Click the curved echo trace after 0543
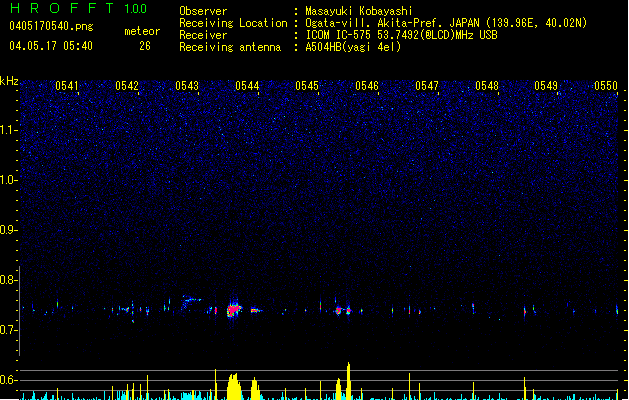 coord(191,302)
